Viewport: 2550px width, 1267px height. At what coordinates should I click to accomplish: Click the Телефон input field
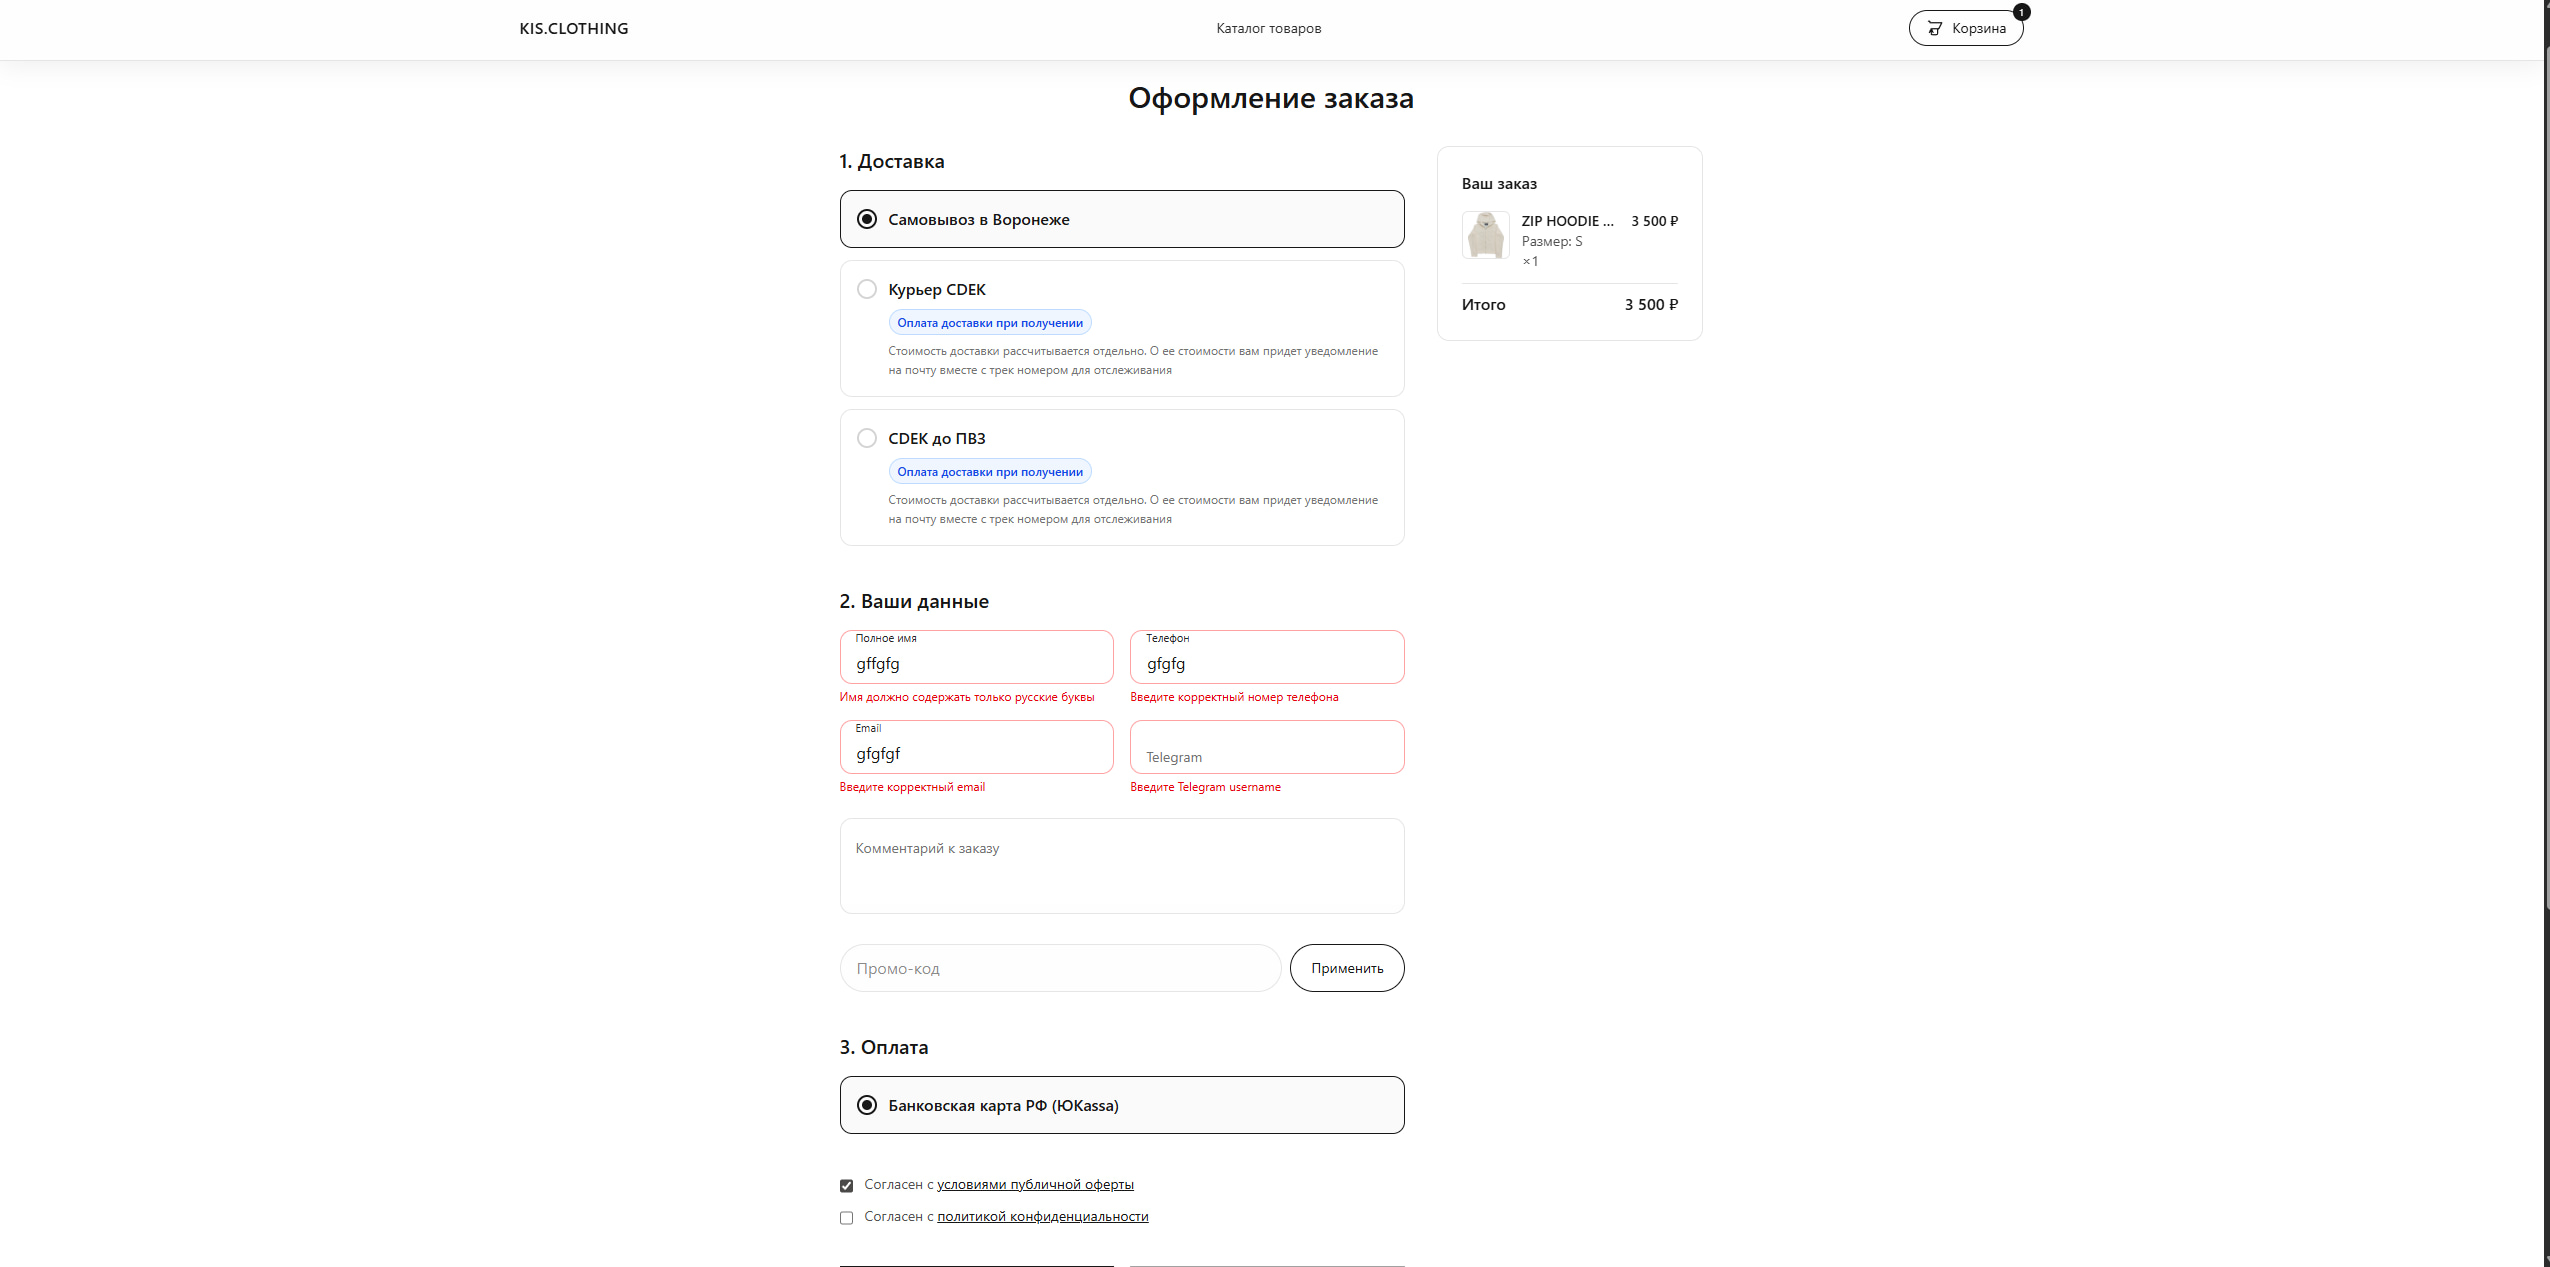1266,662
